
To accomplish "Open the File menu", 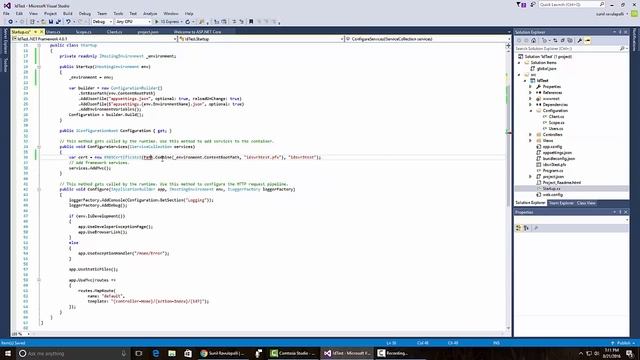I will pos(6,13).
